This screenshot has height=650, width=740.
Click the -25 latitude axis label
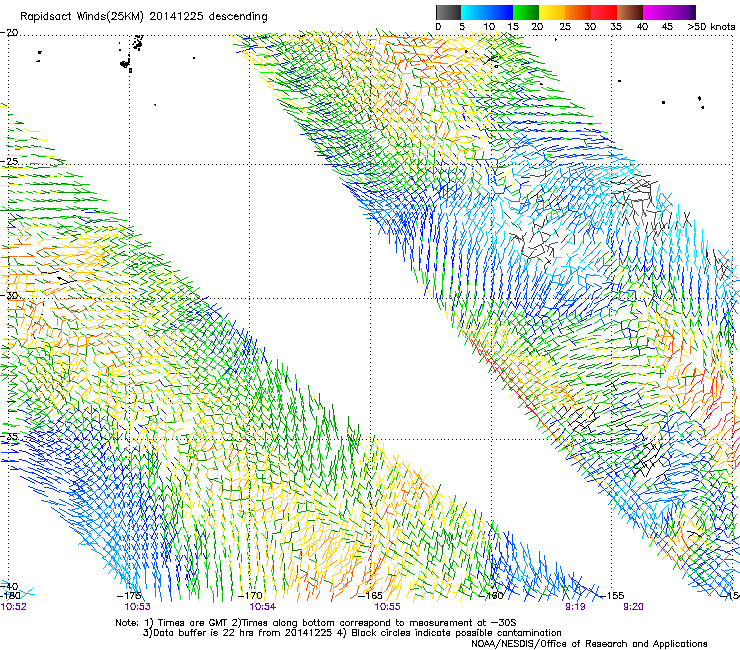9,161
